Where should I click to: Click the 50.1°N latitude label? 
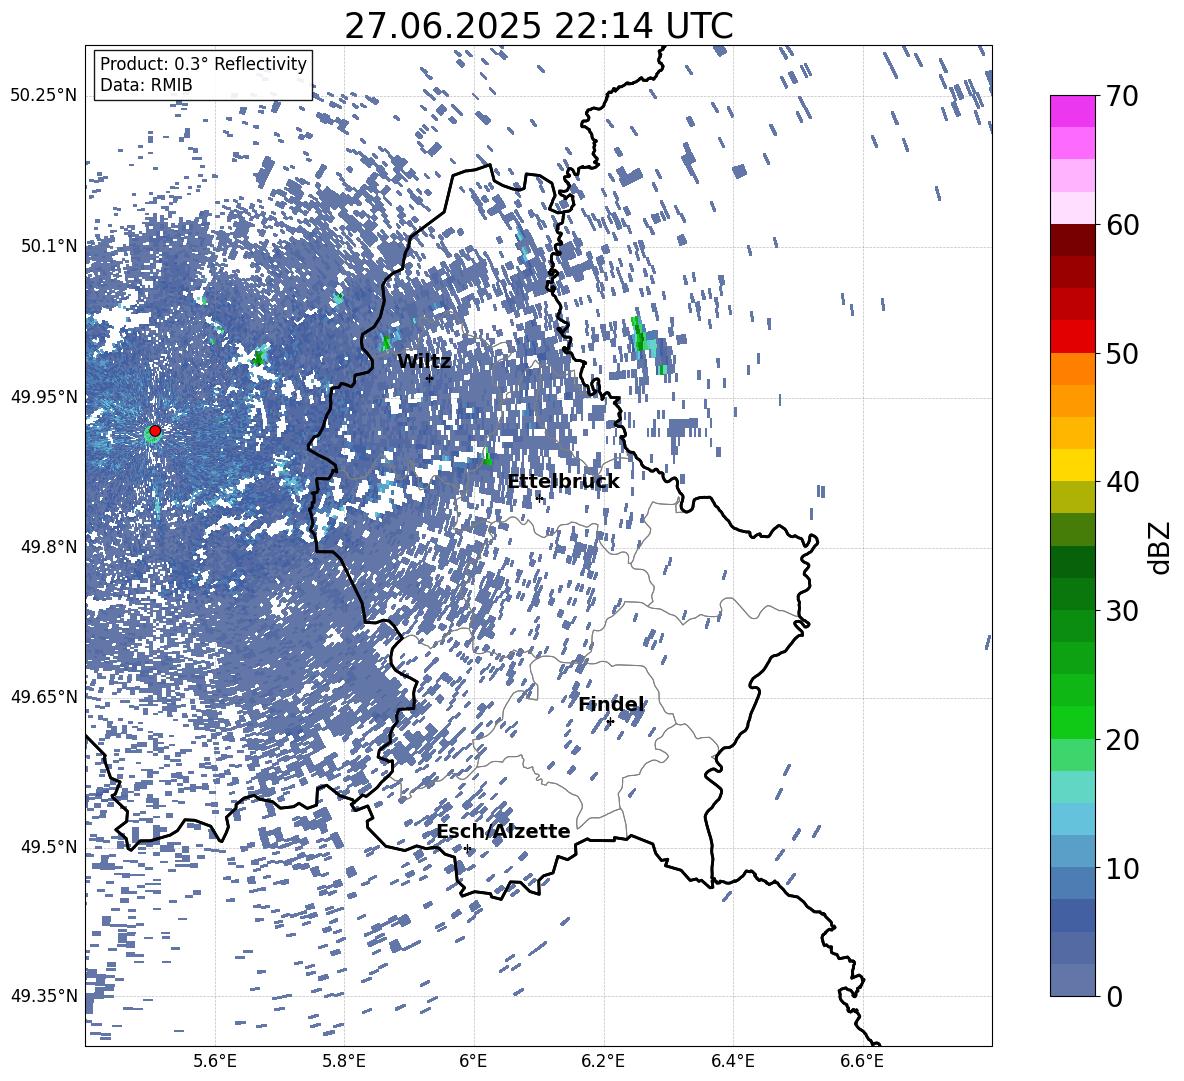pyautogui.click(x=49, y=246)
